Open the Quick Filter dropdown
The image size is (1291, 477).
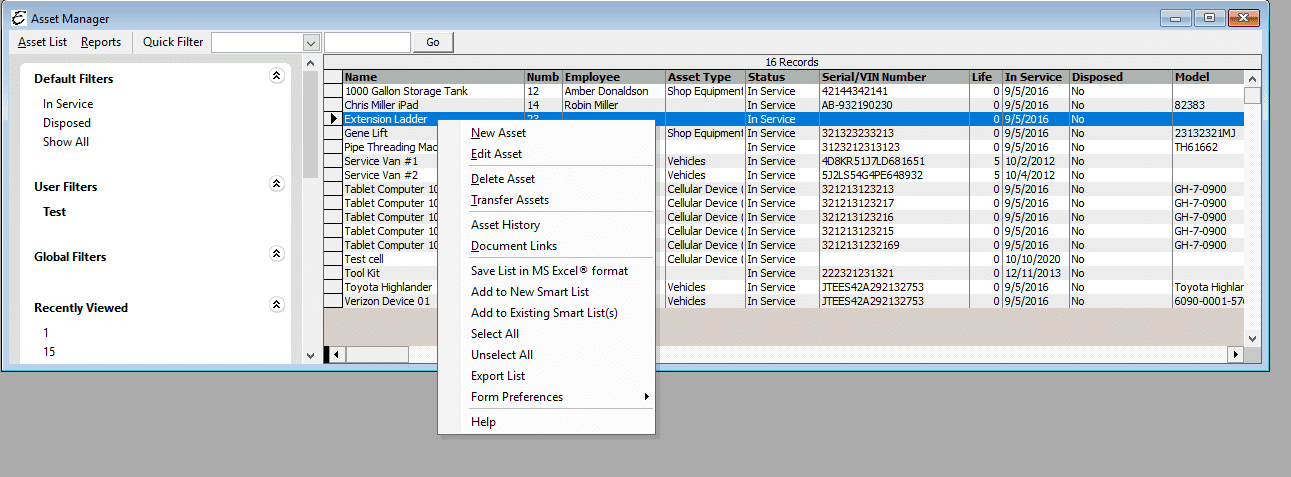pos(311,42)
